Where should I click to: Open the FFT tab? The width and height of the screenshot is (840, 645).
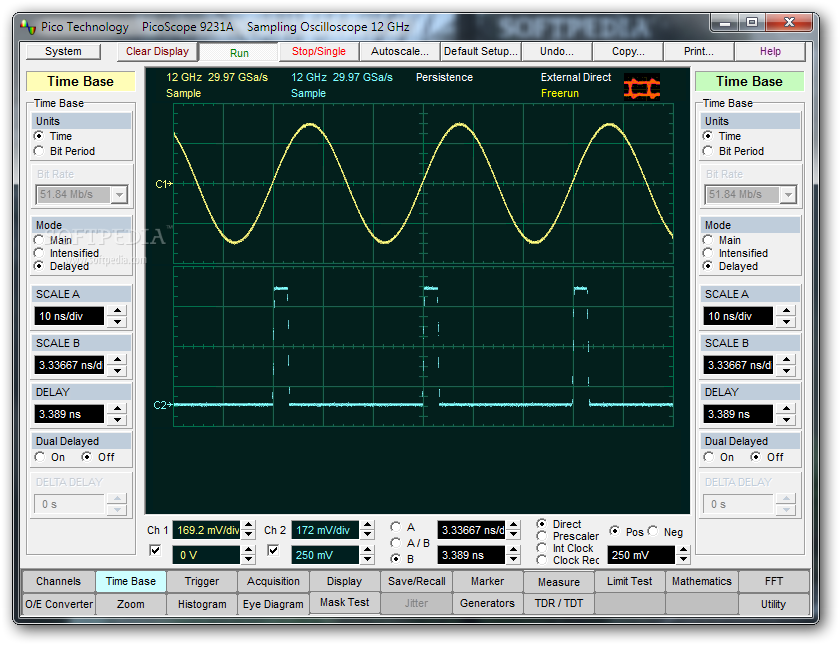(774, 581)
